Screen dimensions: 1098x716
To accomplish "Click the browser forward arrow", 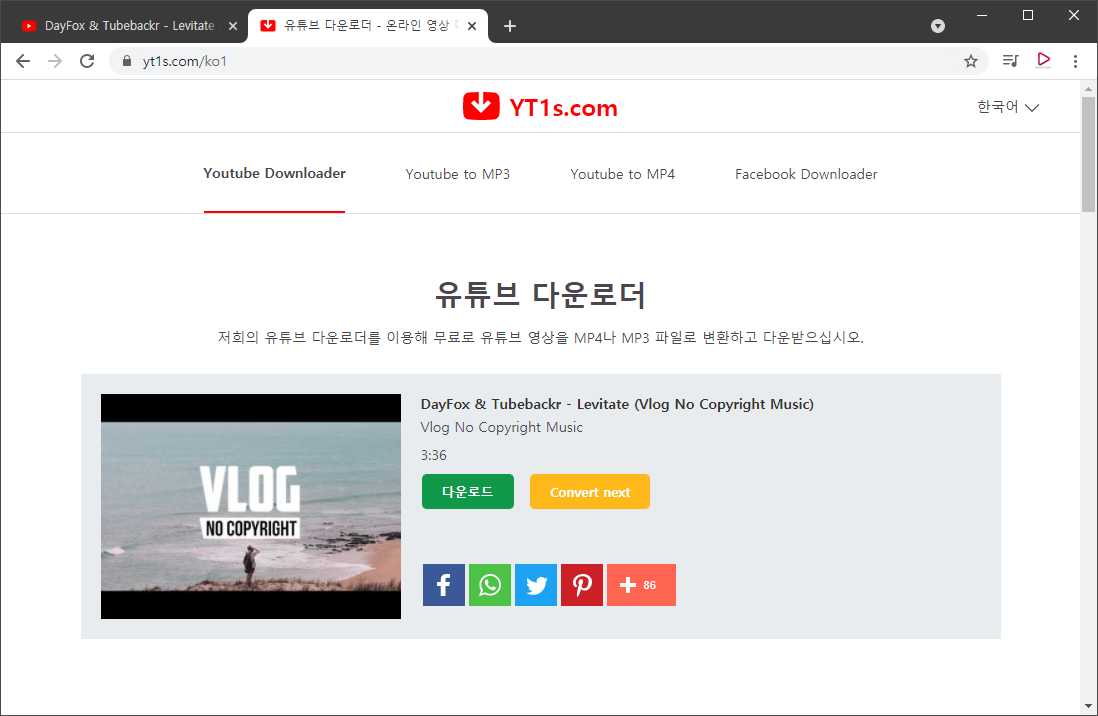I will [55, 61].
